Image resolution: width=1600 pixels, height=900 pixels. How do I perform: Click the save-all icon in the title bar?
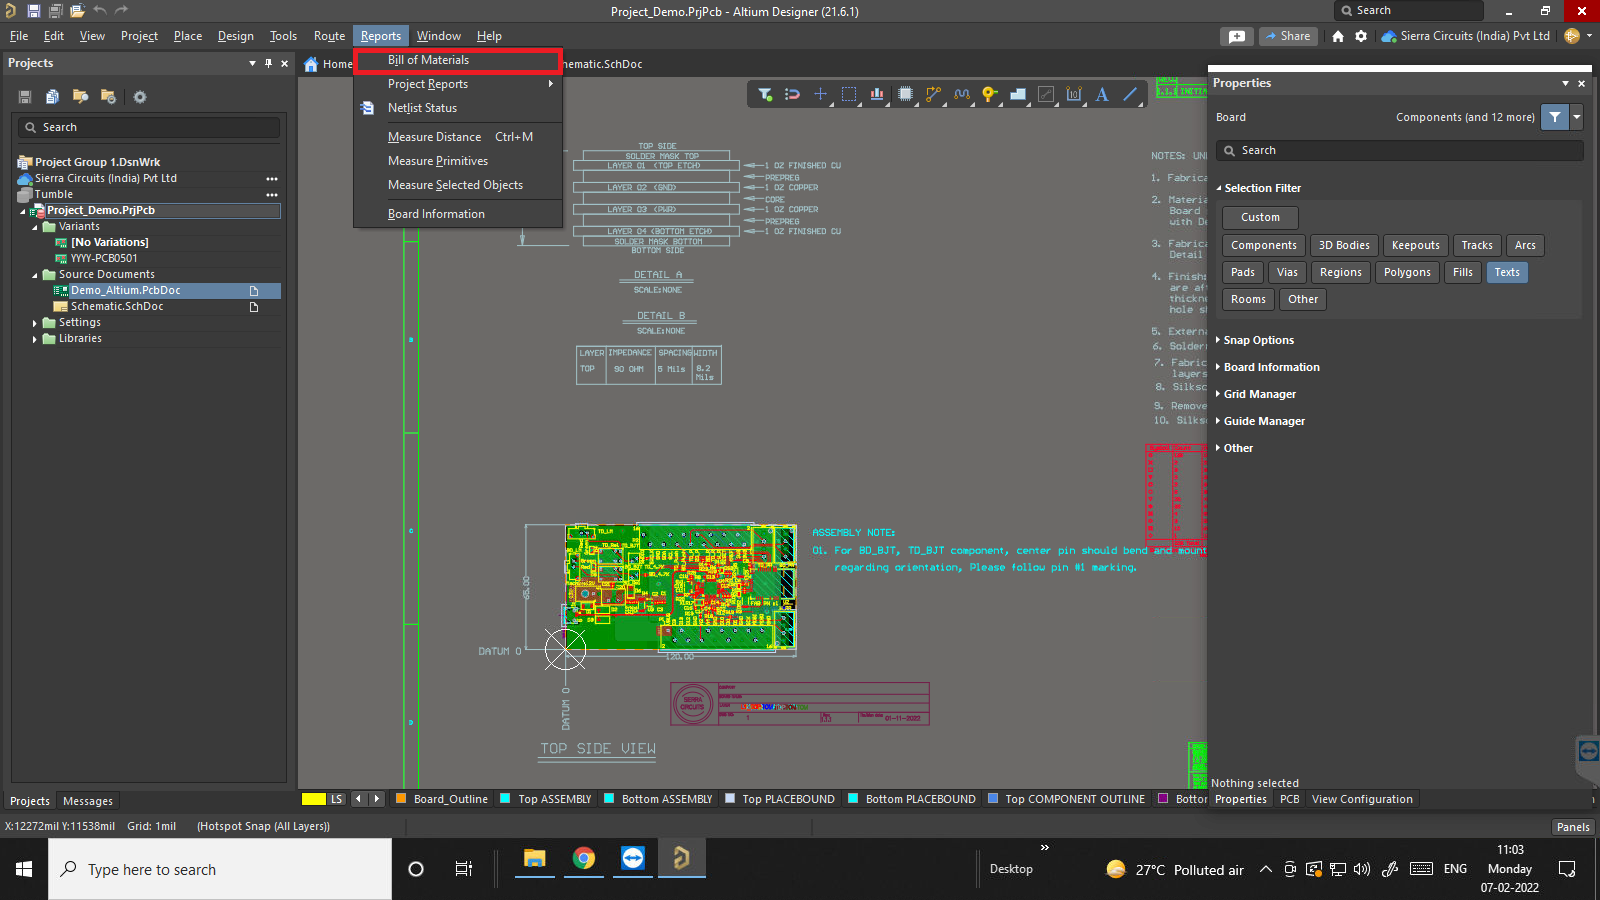[55, 11]
